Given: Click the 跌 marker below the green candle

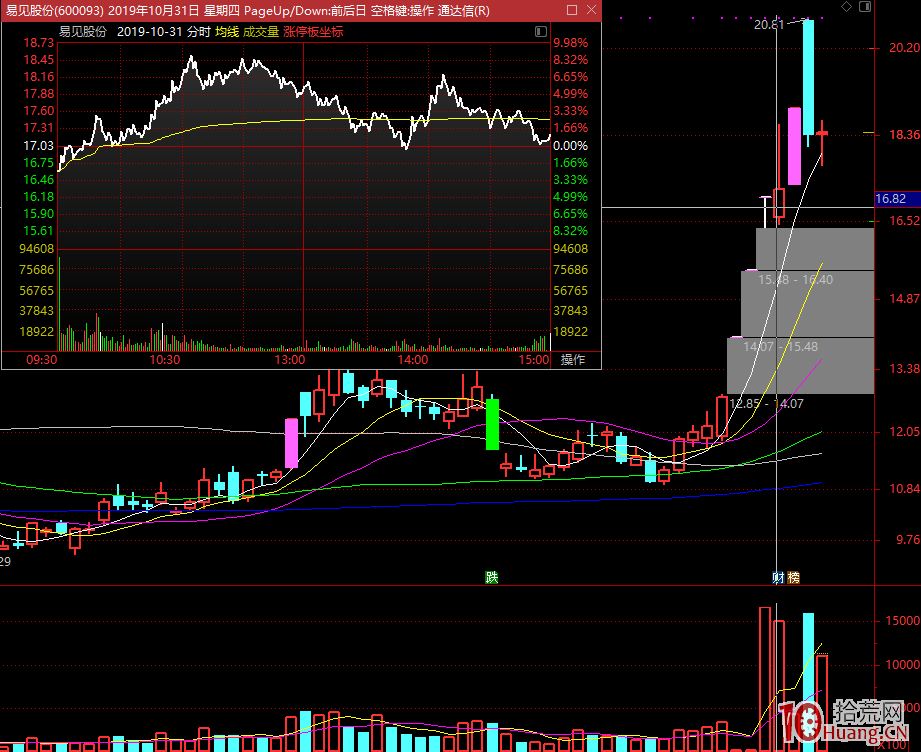Looking at the screenshot, I should coord(491,578).
